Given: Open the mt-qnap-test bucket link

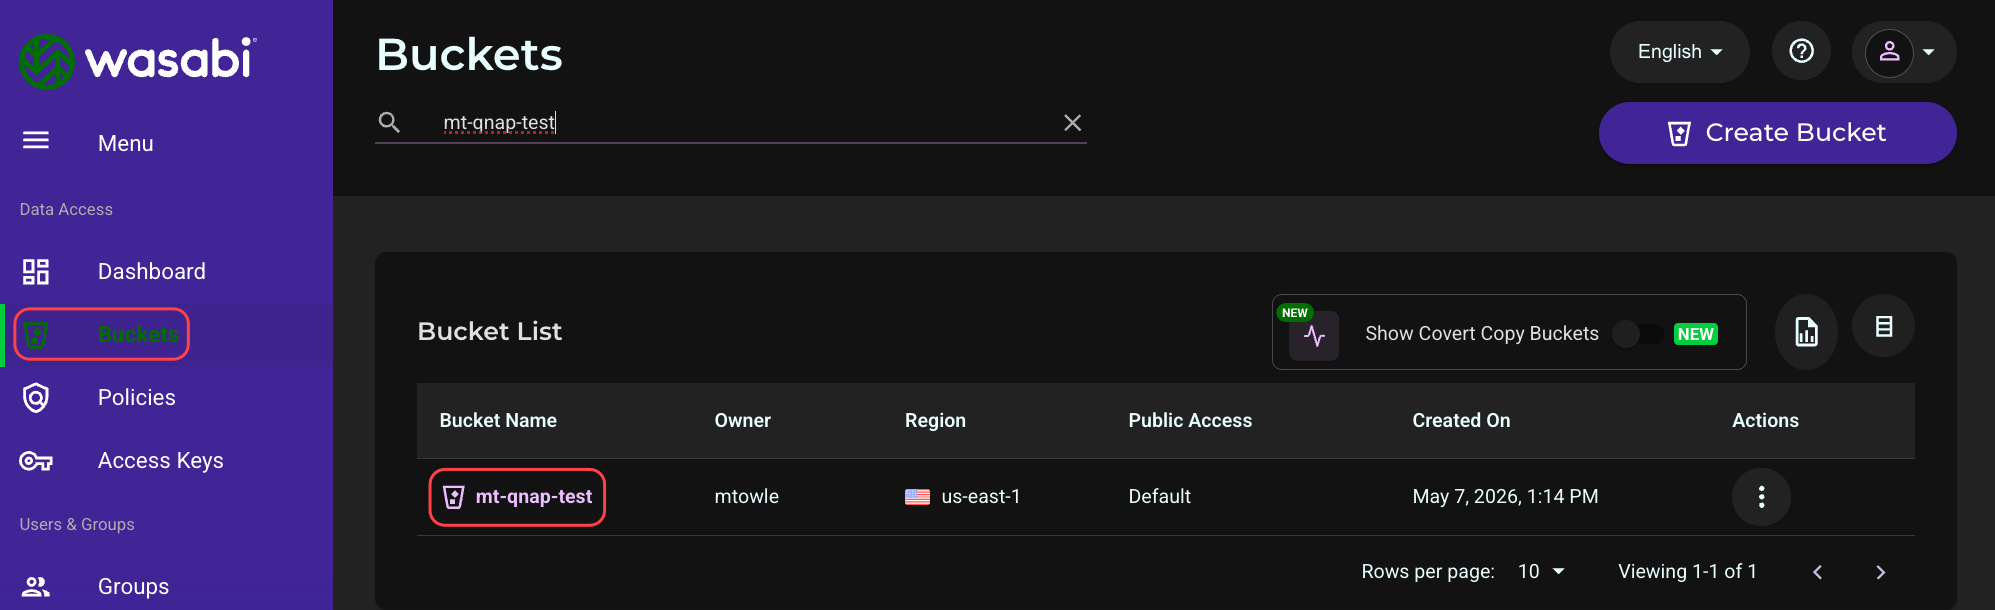Looking at the screenshot, I should point(534,497).
